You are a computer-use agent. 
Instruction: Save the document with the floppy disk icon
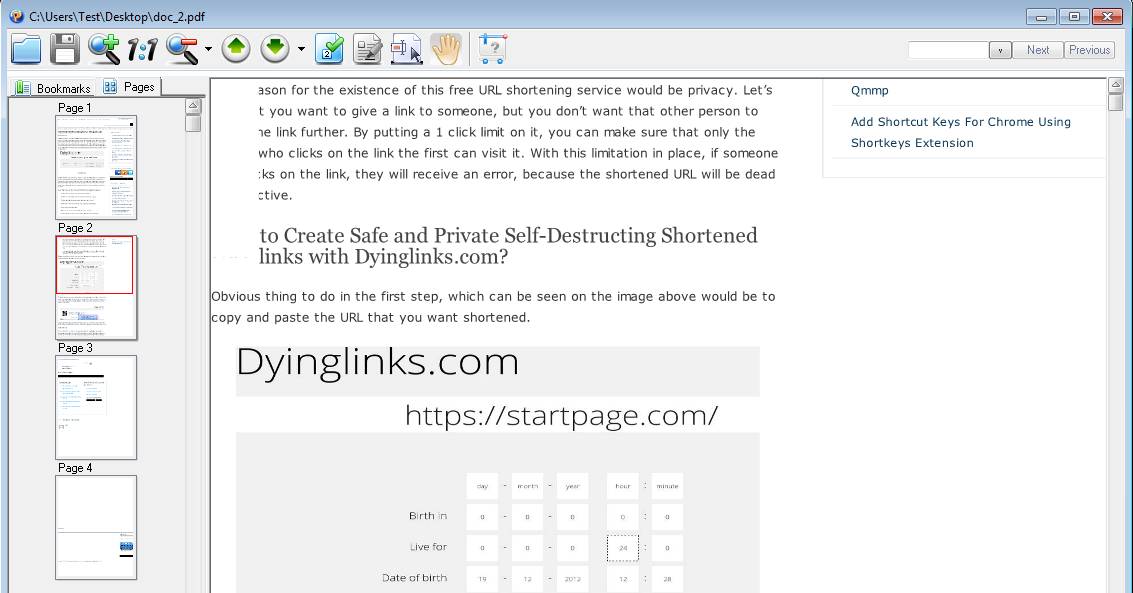tap(65, 48)
